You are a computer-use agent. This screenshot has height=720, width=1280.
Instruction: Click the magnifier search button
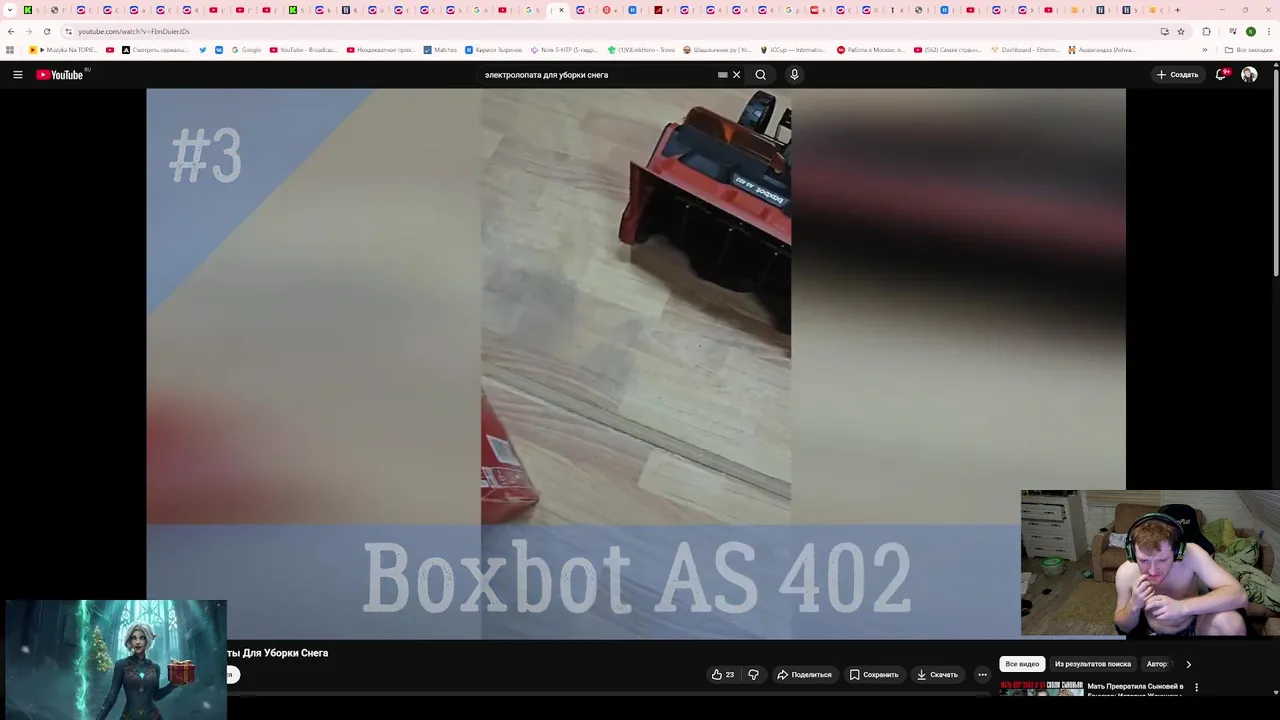(761, 75)
